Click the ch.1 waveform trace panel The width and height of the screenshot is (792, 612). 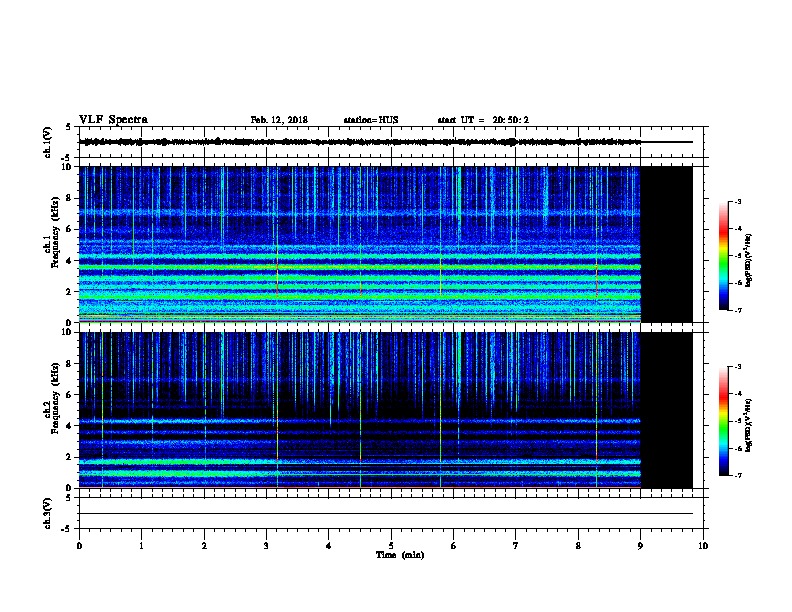393,142
